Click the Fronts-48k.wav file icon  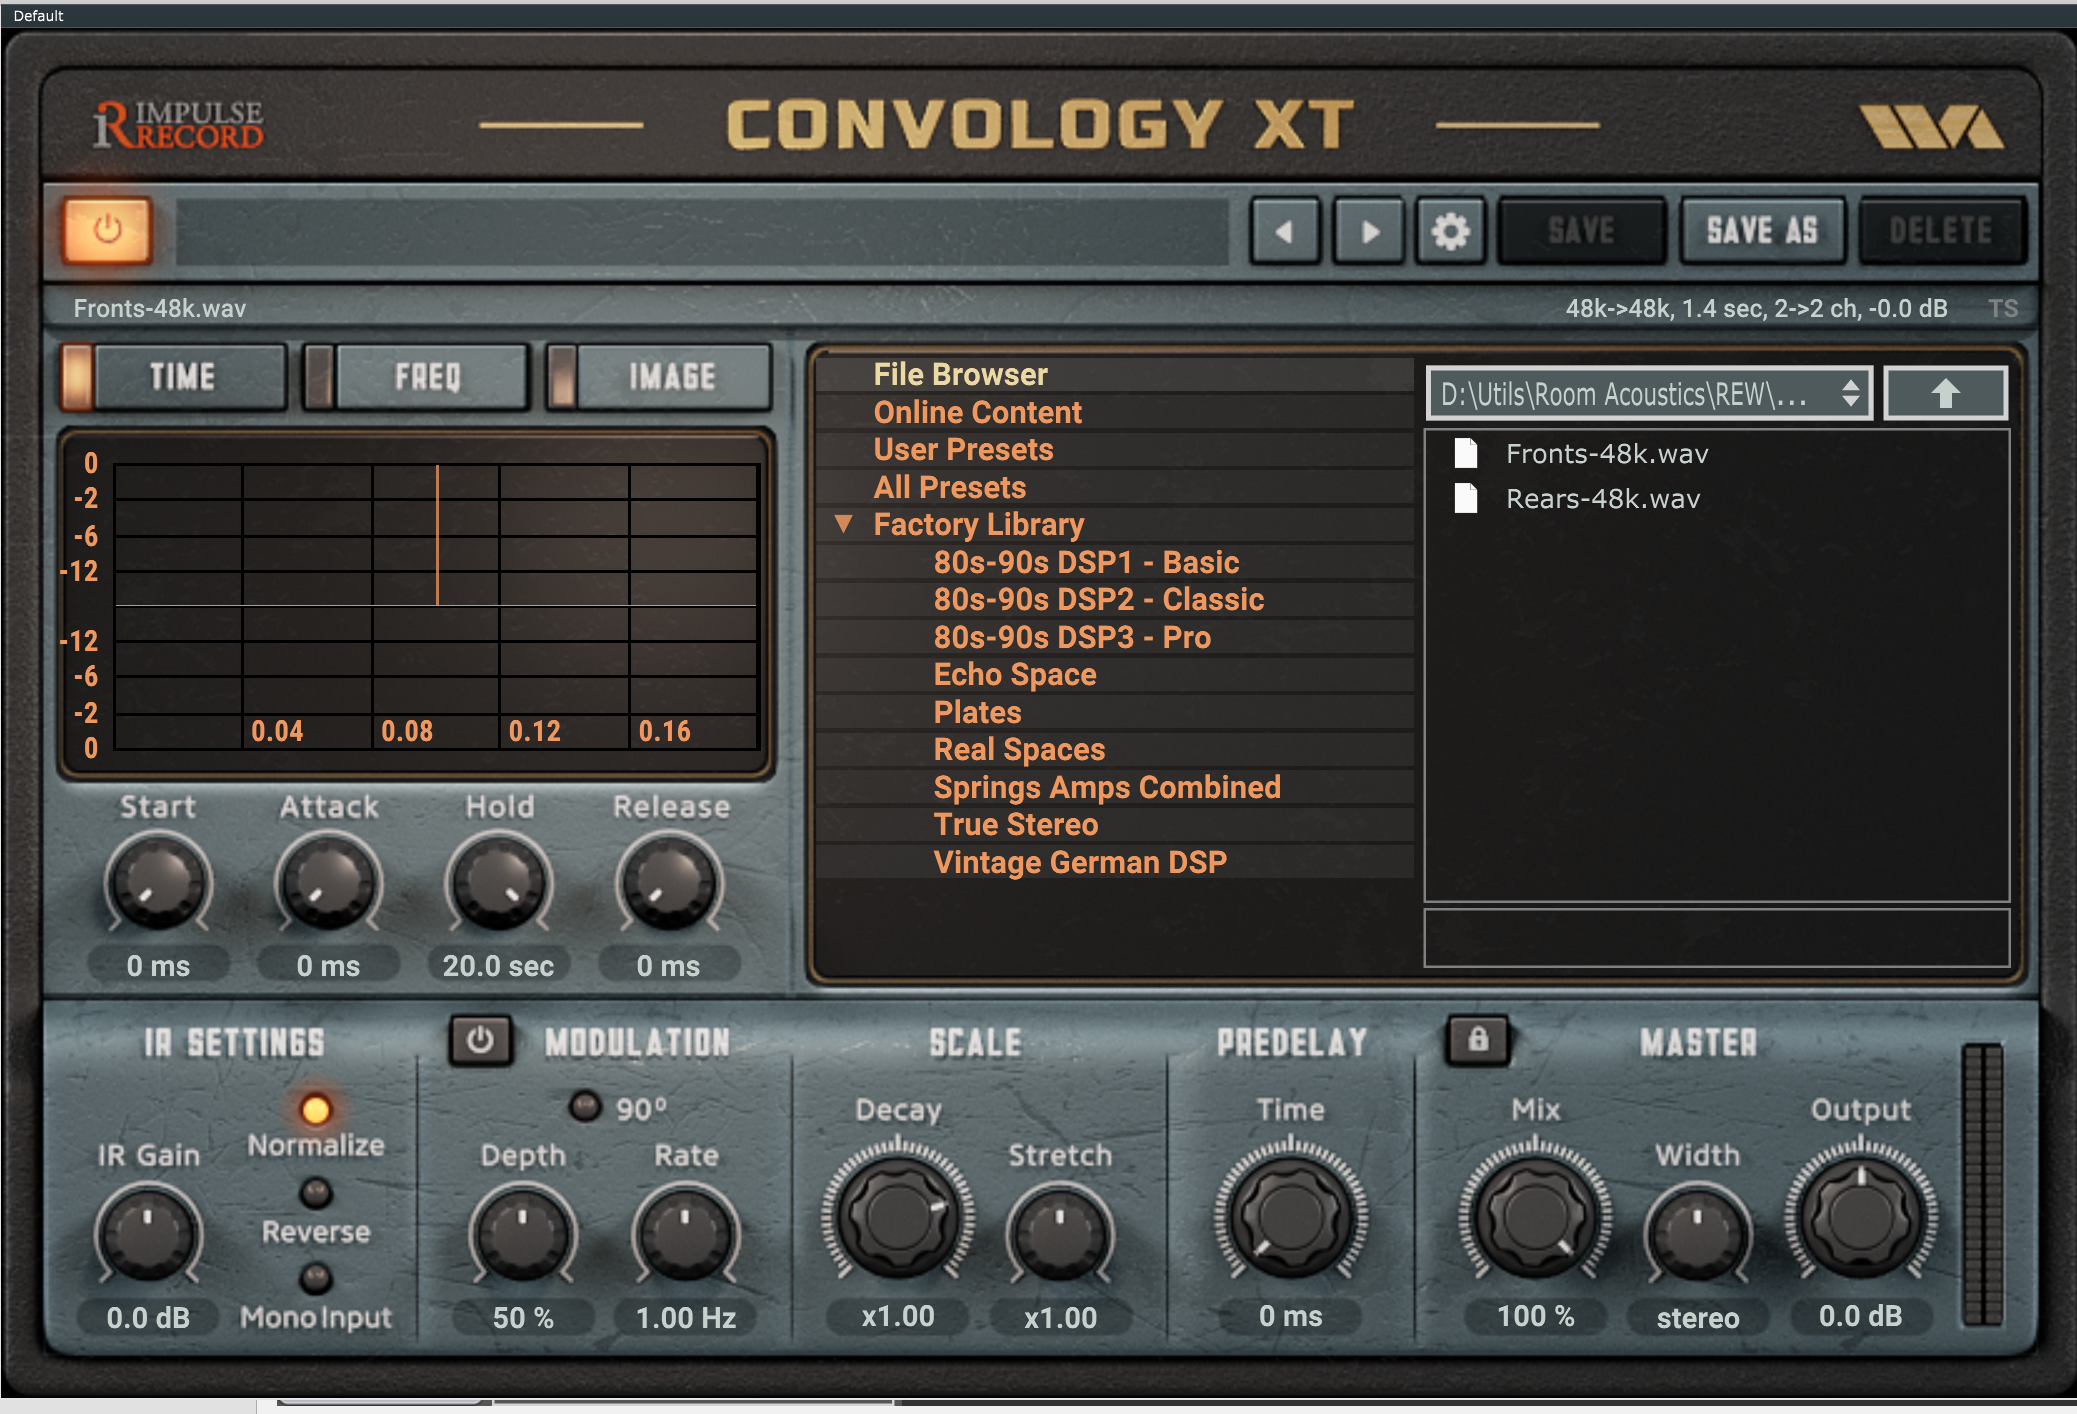1466,453
